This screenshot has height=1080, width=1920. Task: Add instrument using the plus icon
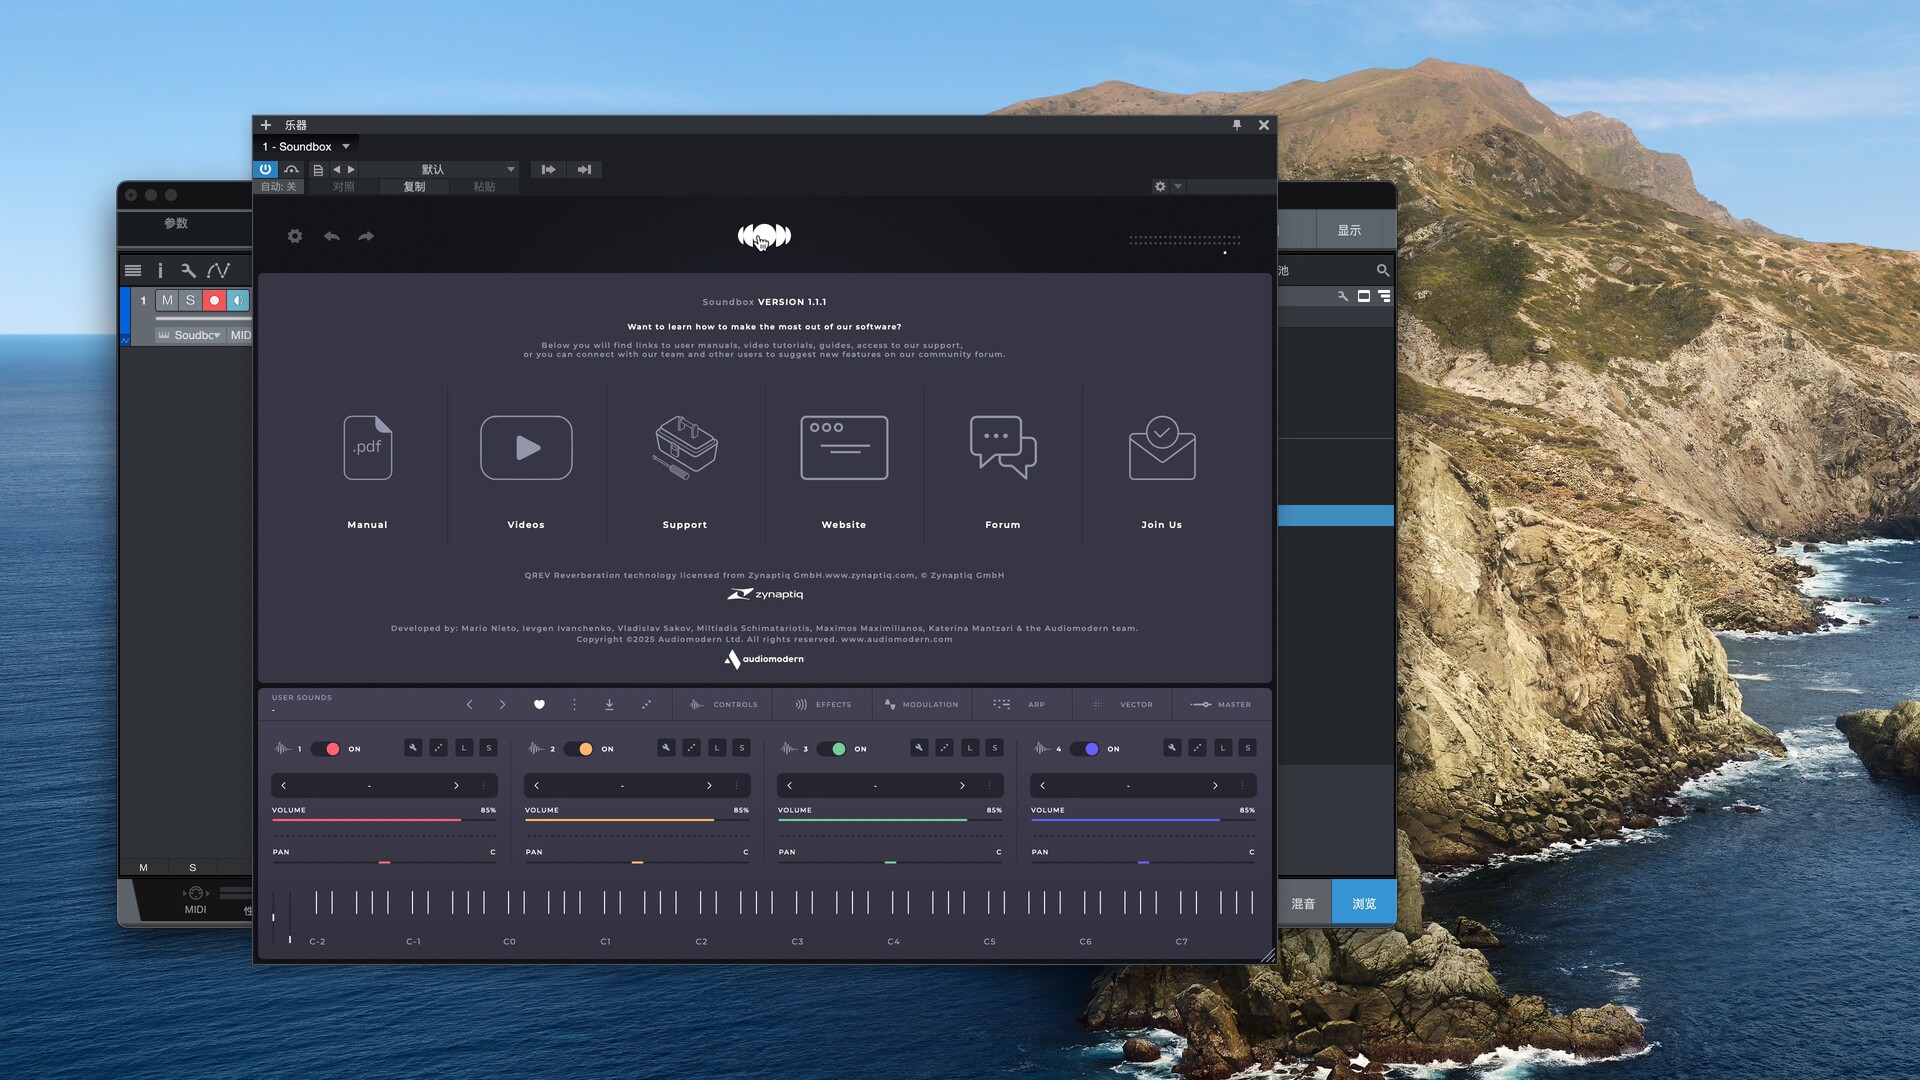(266, 125)
